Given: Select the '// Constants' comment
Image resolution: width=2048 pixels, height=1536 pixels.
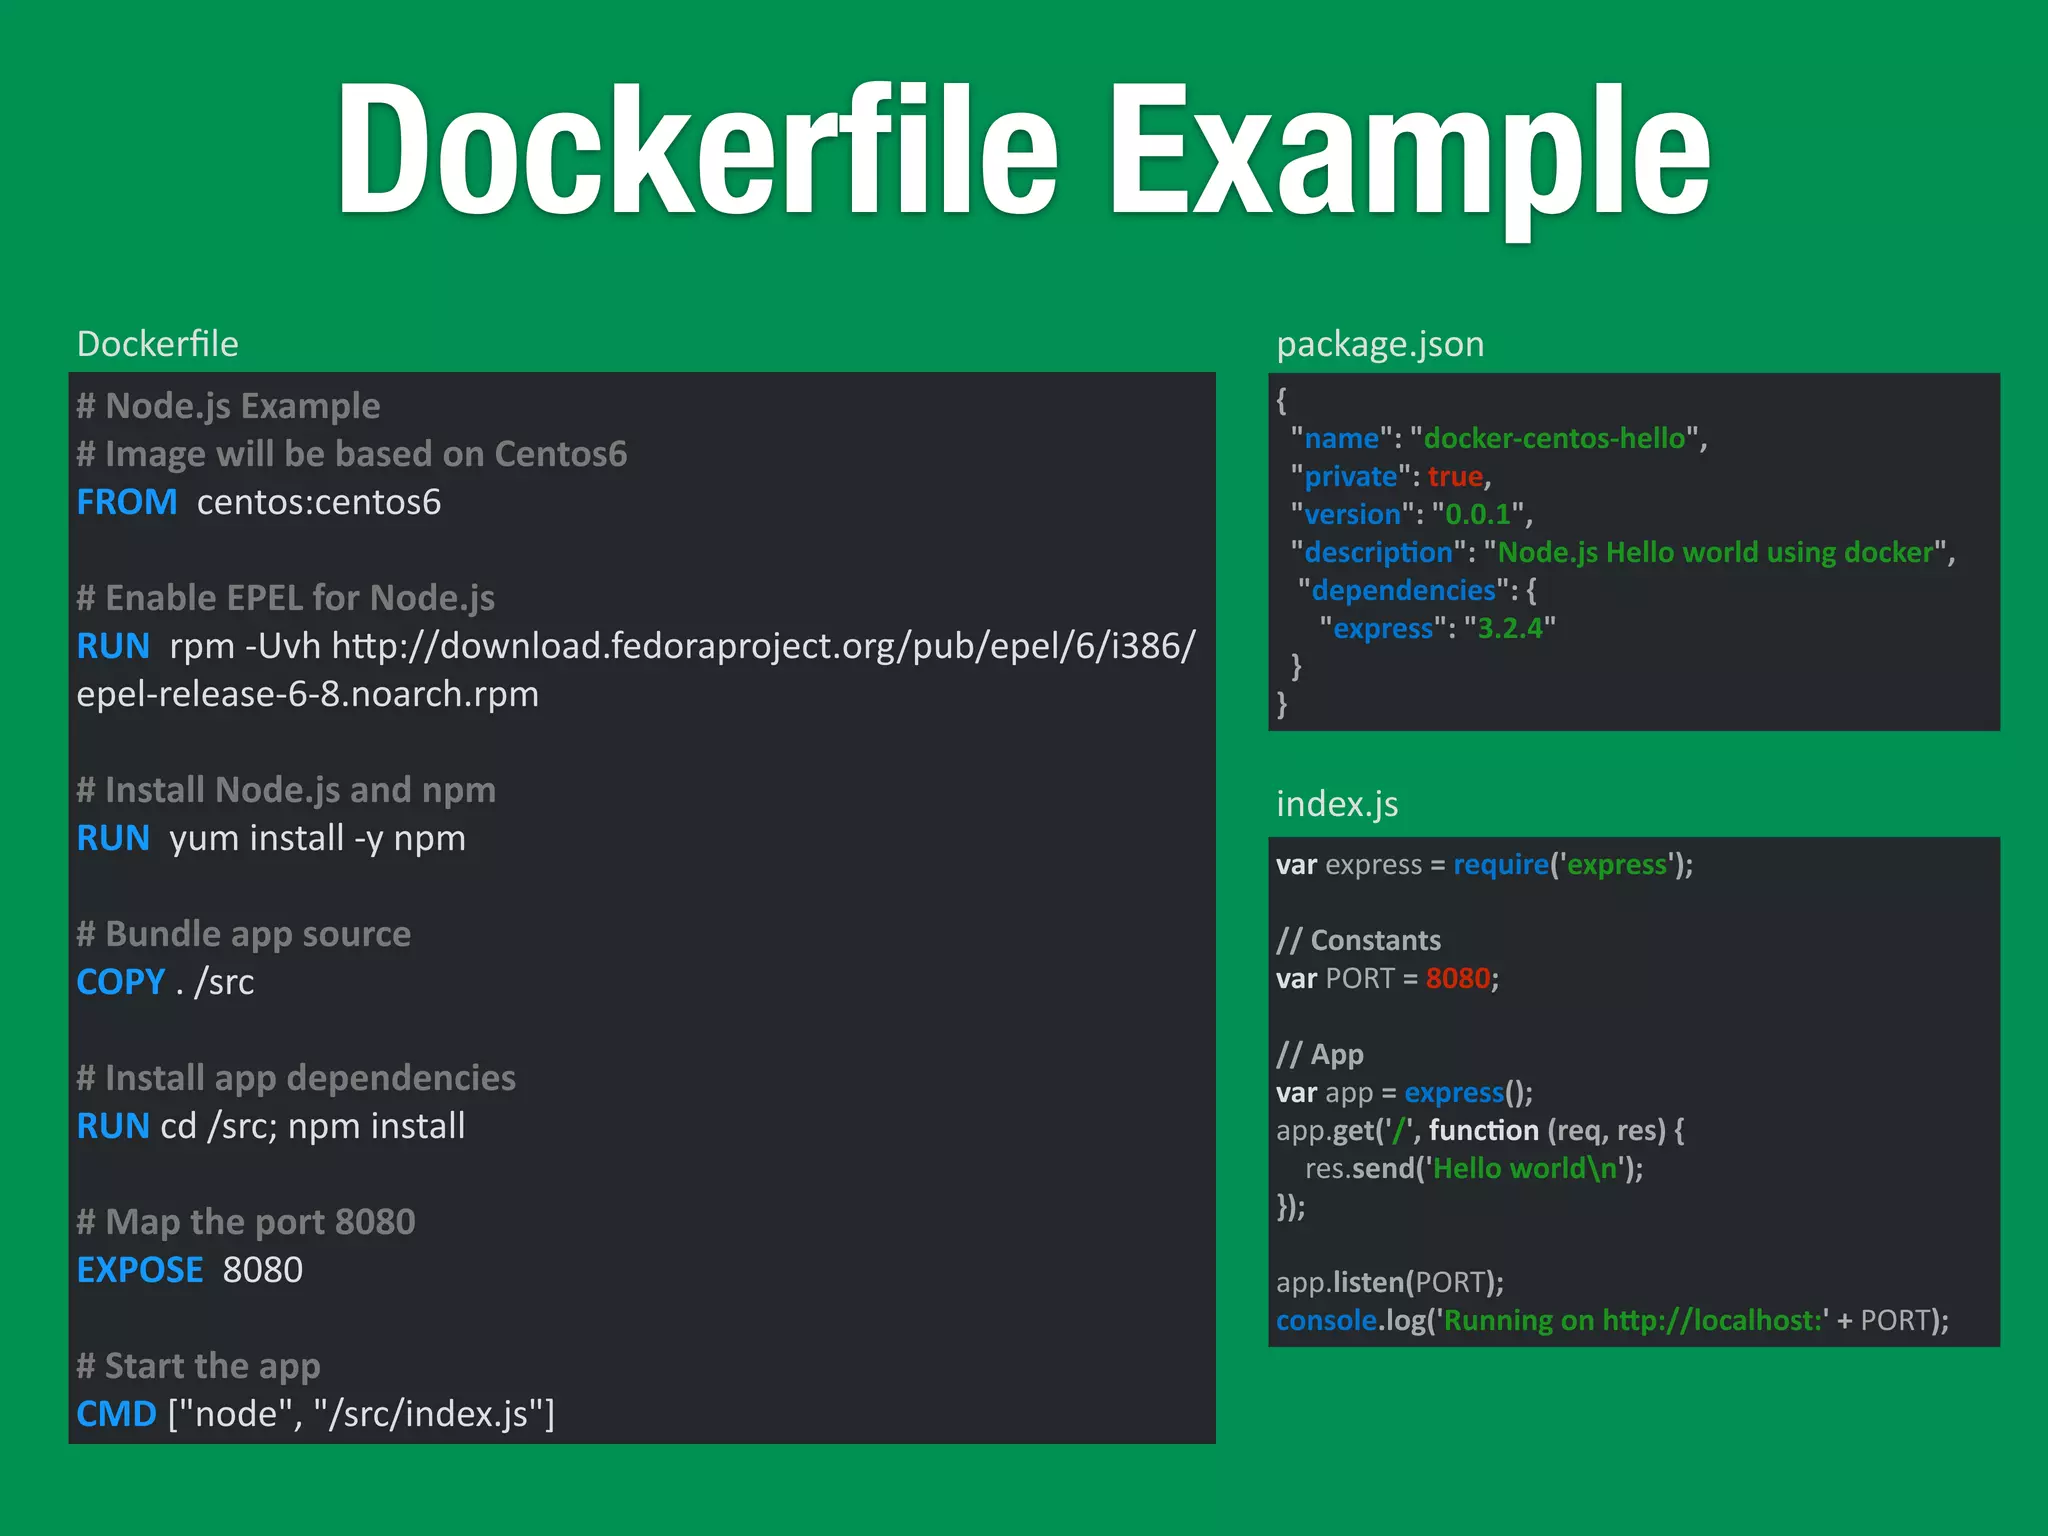Looking at the screenshot, I should click(1359, 941).
